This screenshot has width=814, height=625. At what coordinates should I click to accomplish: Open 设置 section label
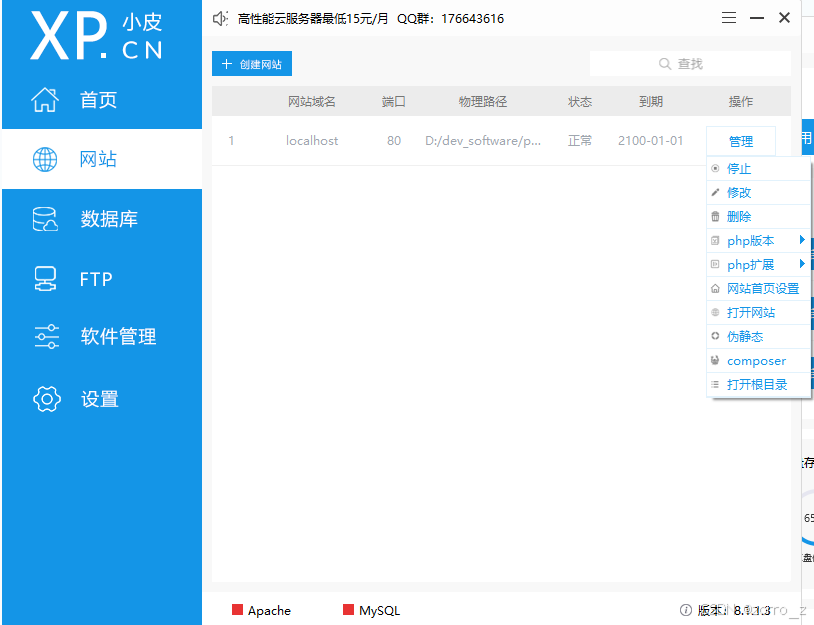coord(100,399)
